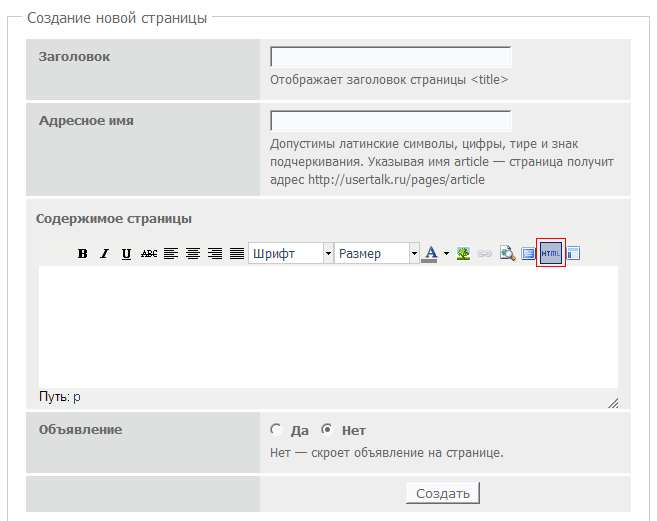Align text left
Image resolution: width=657 pixels, height=521 pixels.
171,254
